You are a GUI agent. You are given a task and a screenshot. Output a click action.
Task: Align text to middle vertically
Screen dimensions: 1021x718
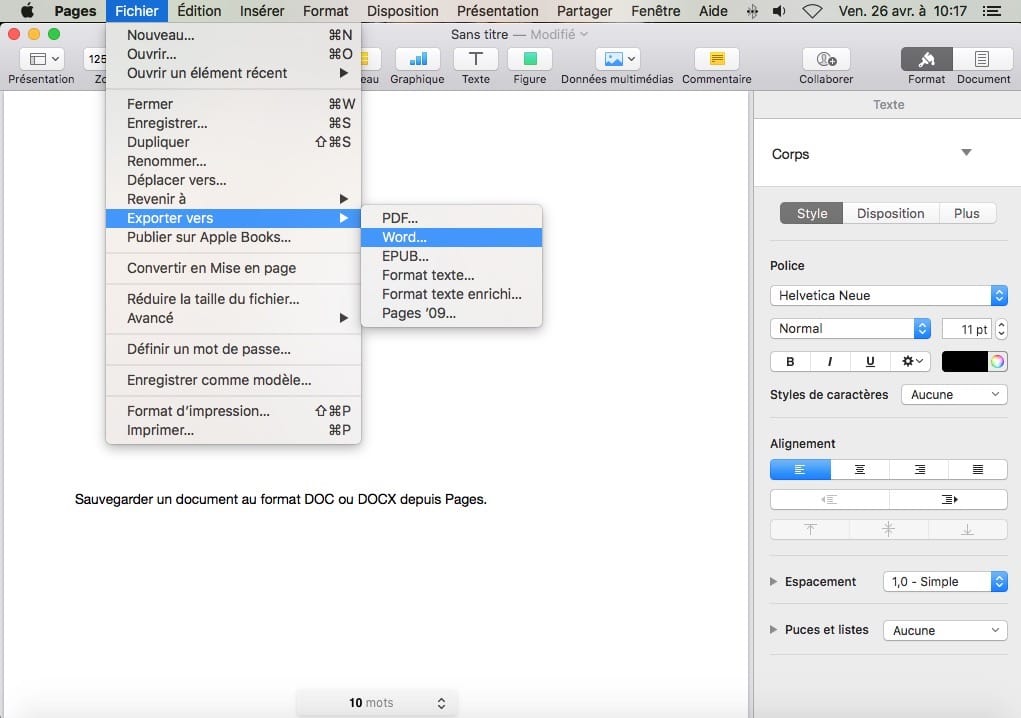click(888, 529)
